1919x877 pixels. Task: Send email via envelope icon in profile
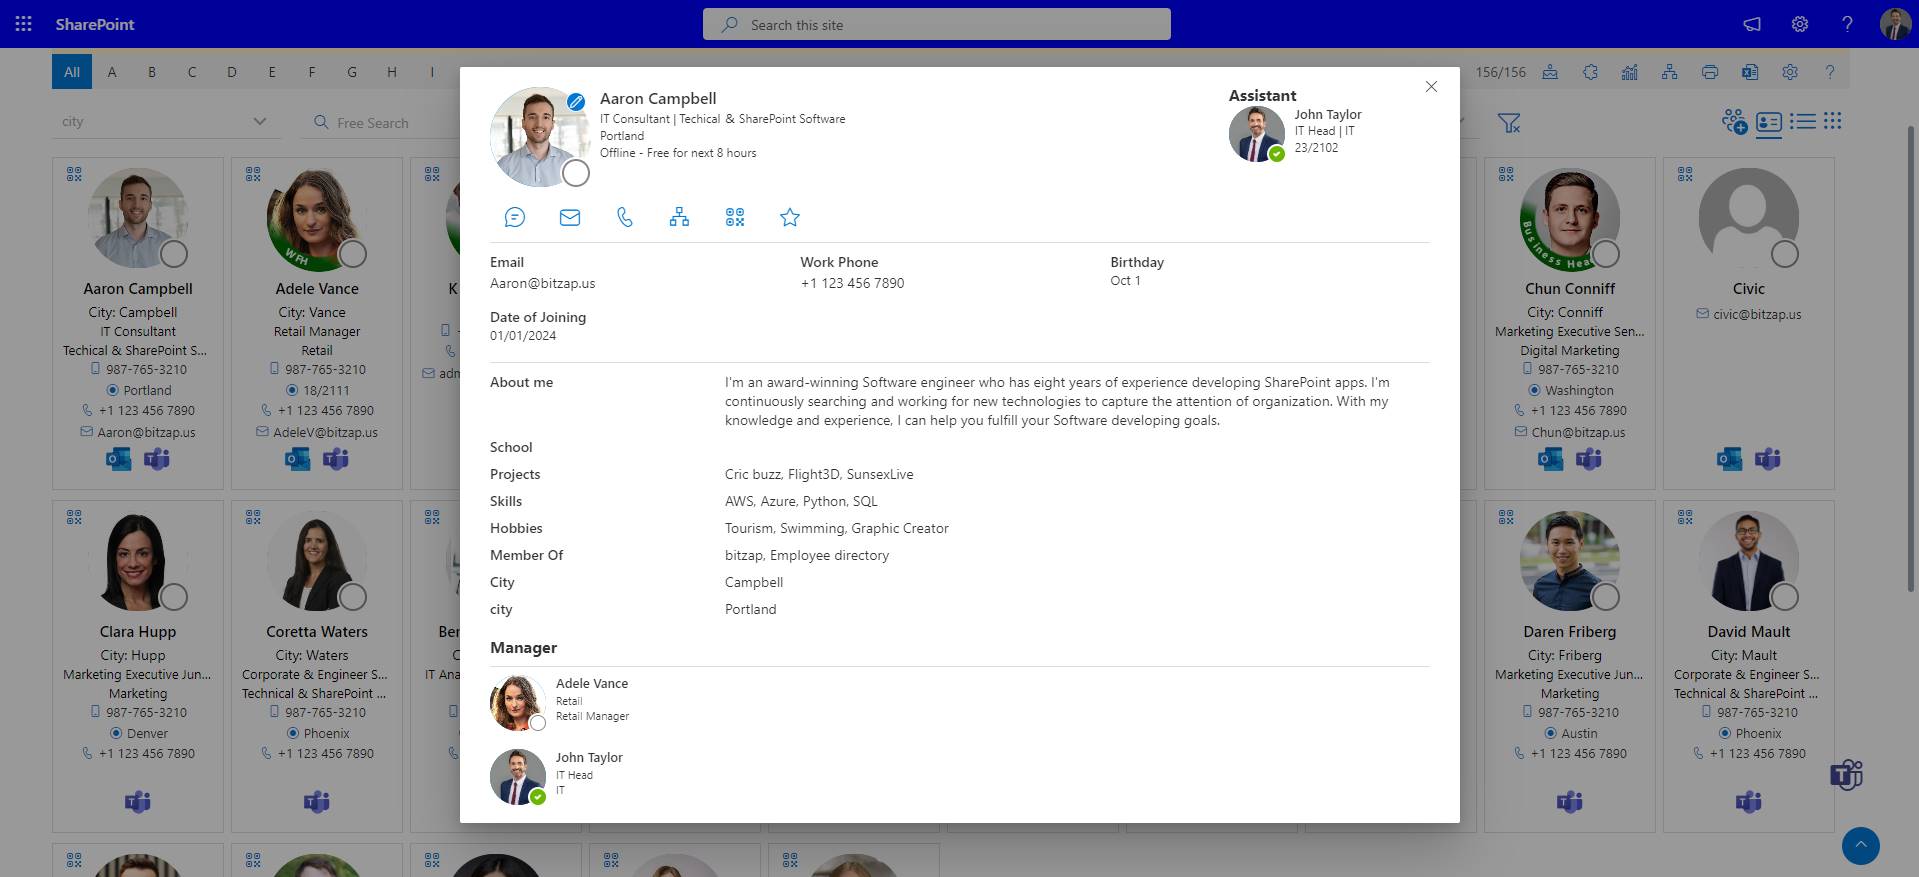click(570, 217)
